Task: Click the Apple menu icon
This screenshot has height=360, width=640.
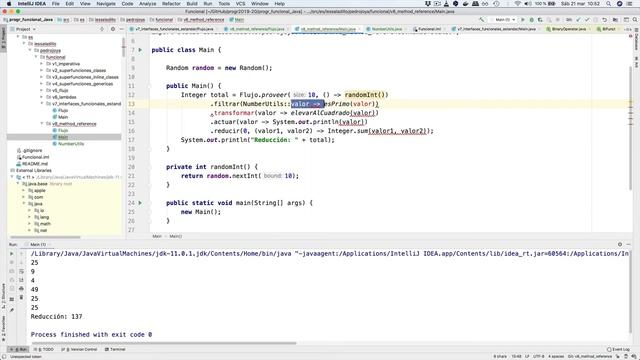Action: (9, 4)
